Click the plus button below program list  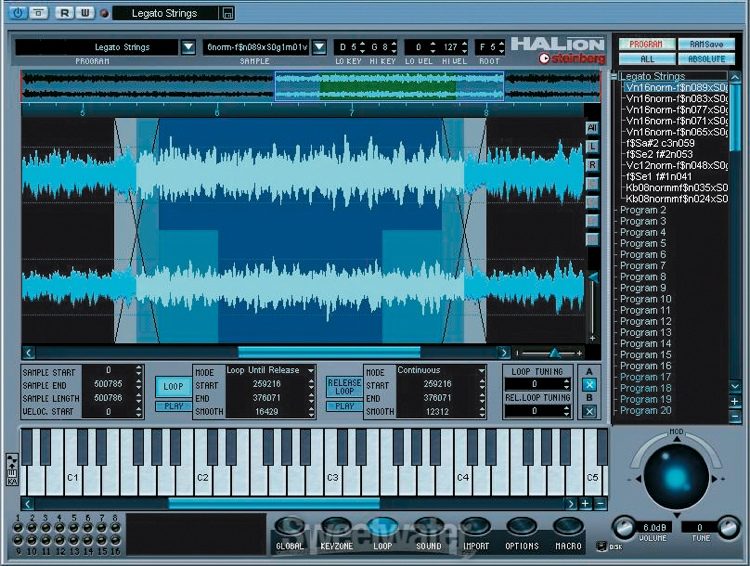click(735, 401)
